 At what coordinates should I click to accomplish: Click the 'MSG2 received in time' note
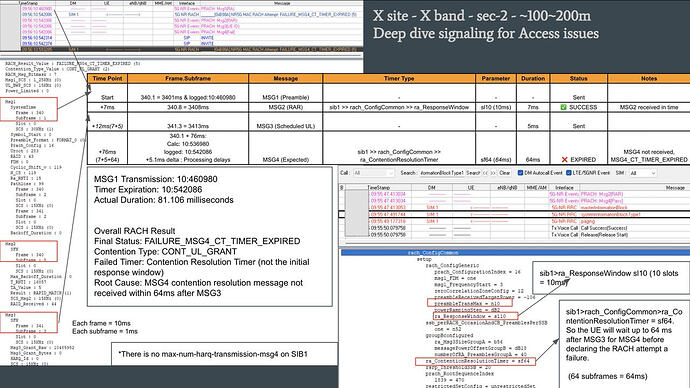(x=649, y=107)
